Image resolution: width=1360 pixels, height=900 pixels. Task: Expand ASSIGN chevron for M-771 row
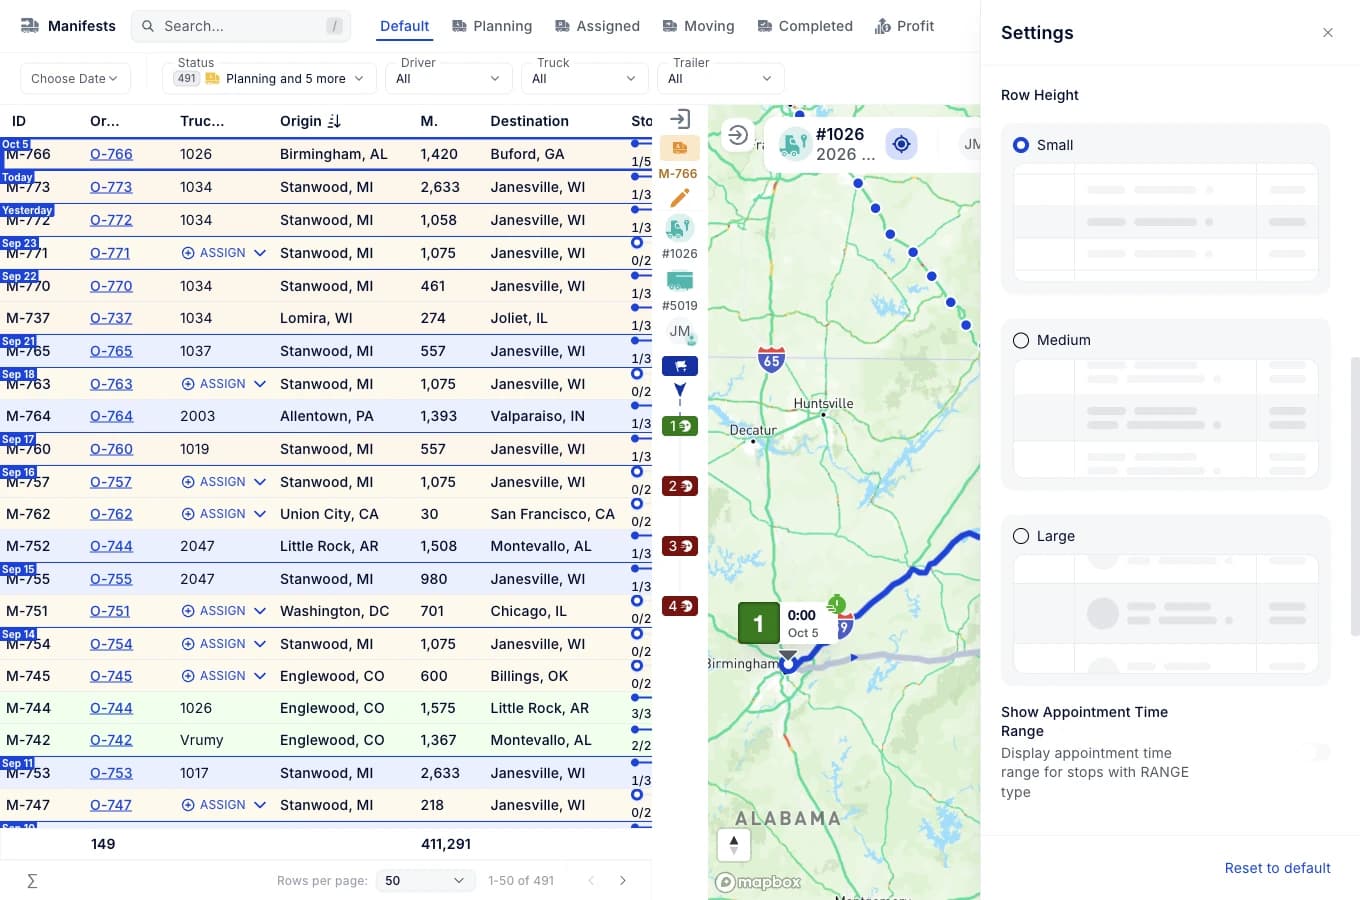tap(260, 254)
